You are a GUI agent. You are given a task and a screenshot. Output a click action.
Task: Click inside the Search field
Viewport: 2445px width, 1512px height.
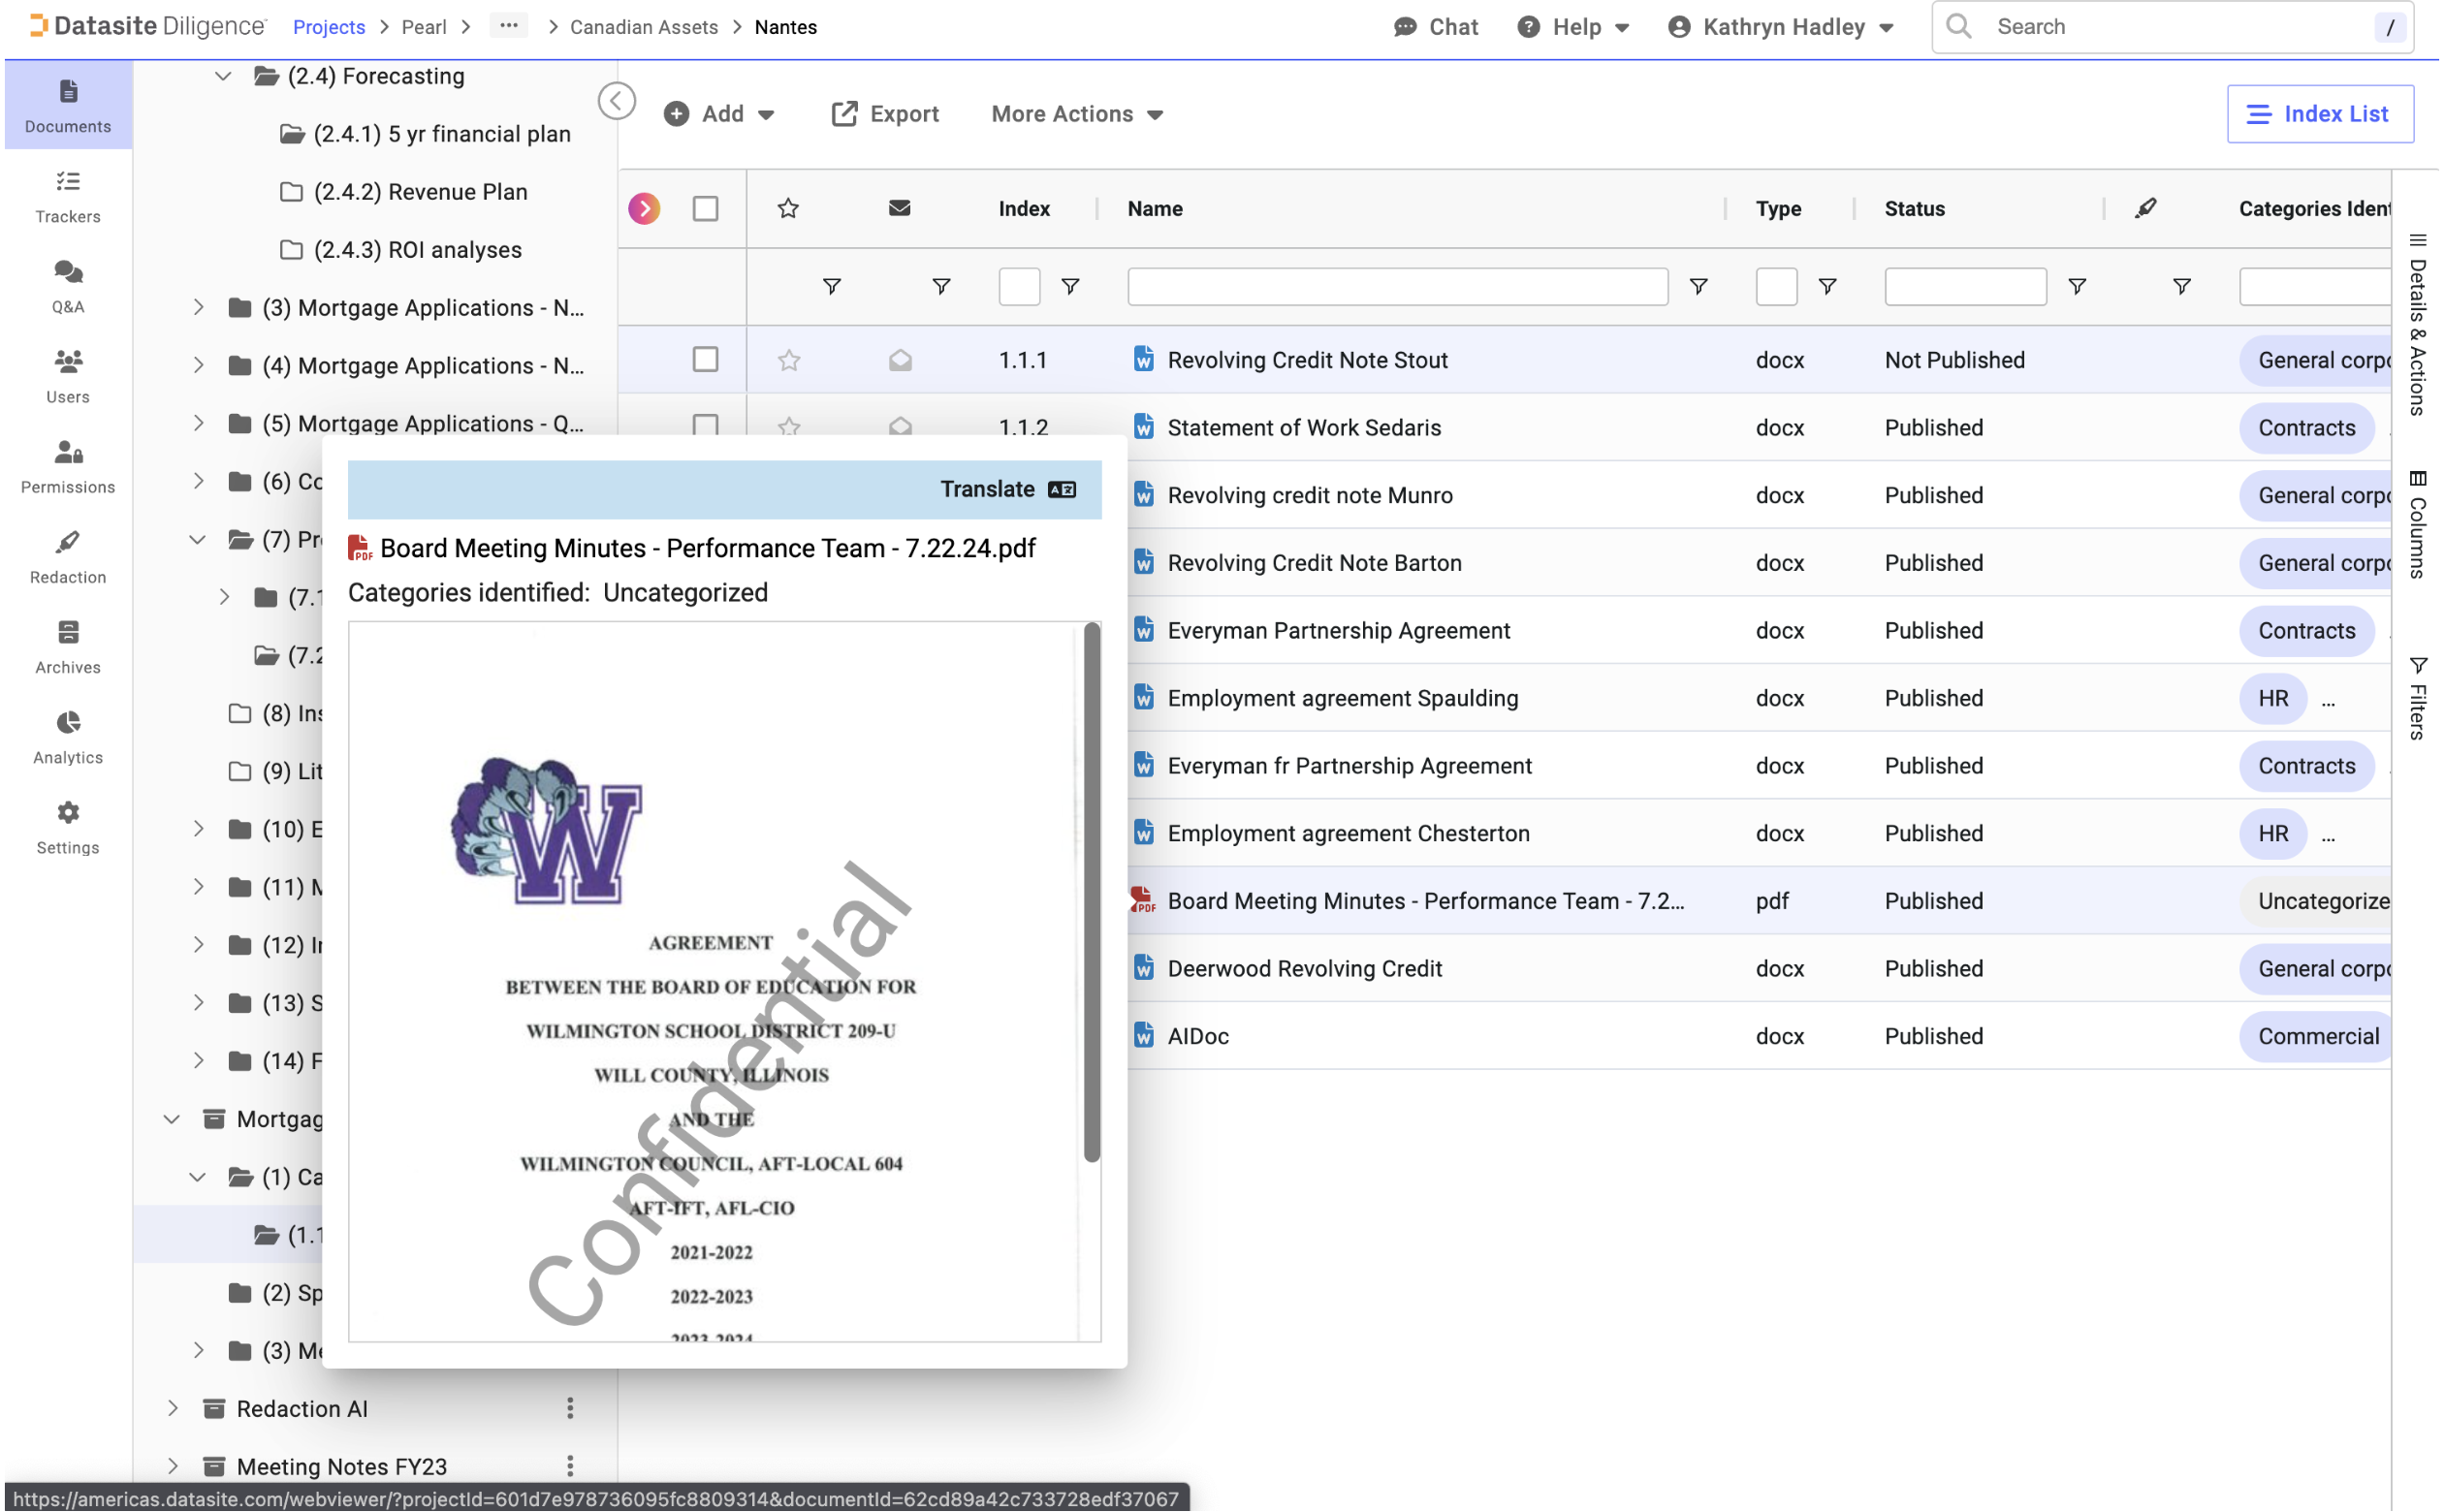[x=2150, y=27]
